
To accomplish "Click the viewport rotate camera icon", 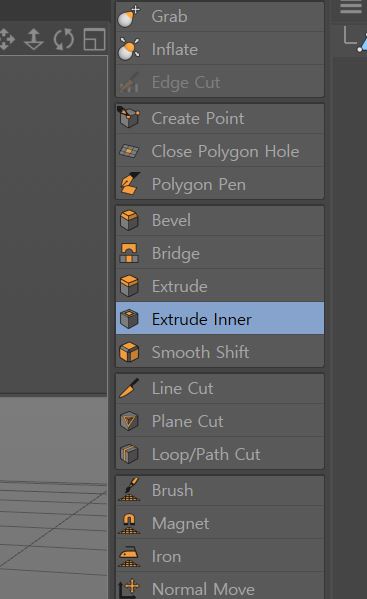I will coord(64,39).
